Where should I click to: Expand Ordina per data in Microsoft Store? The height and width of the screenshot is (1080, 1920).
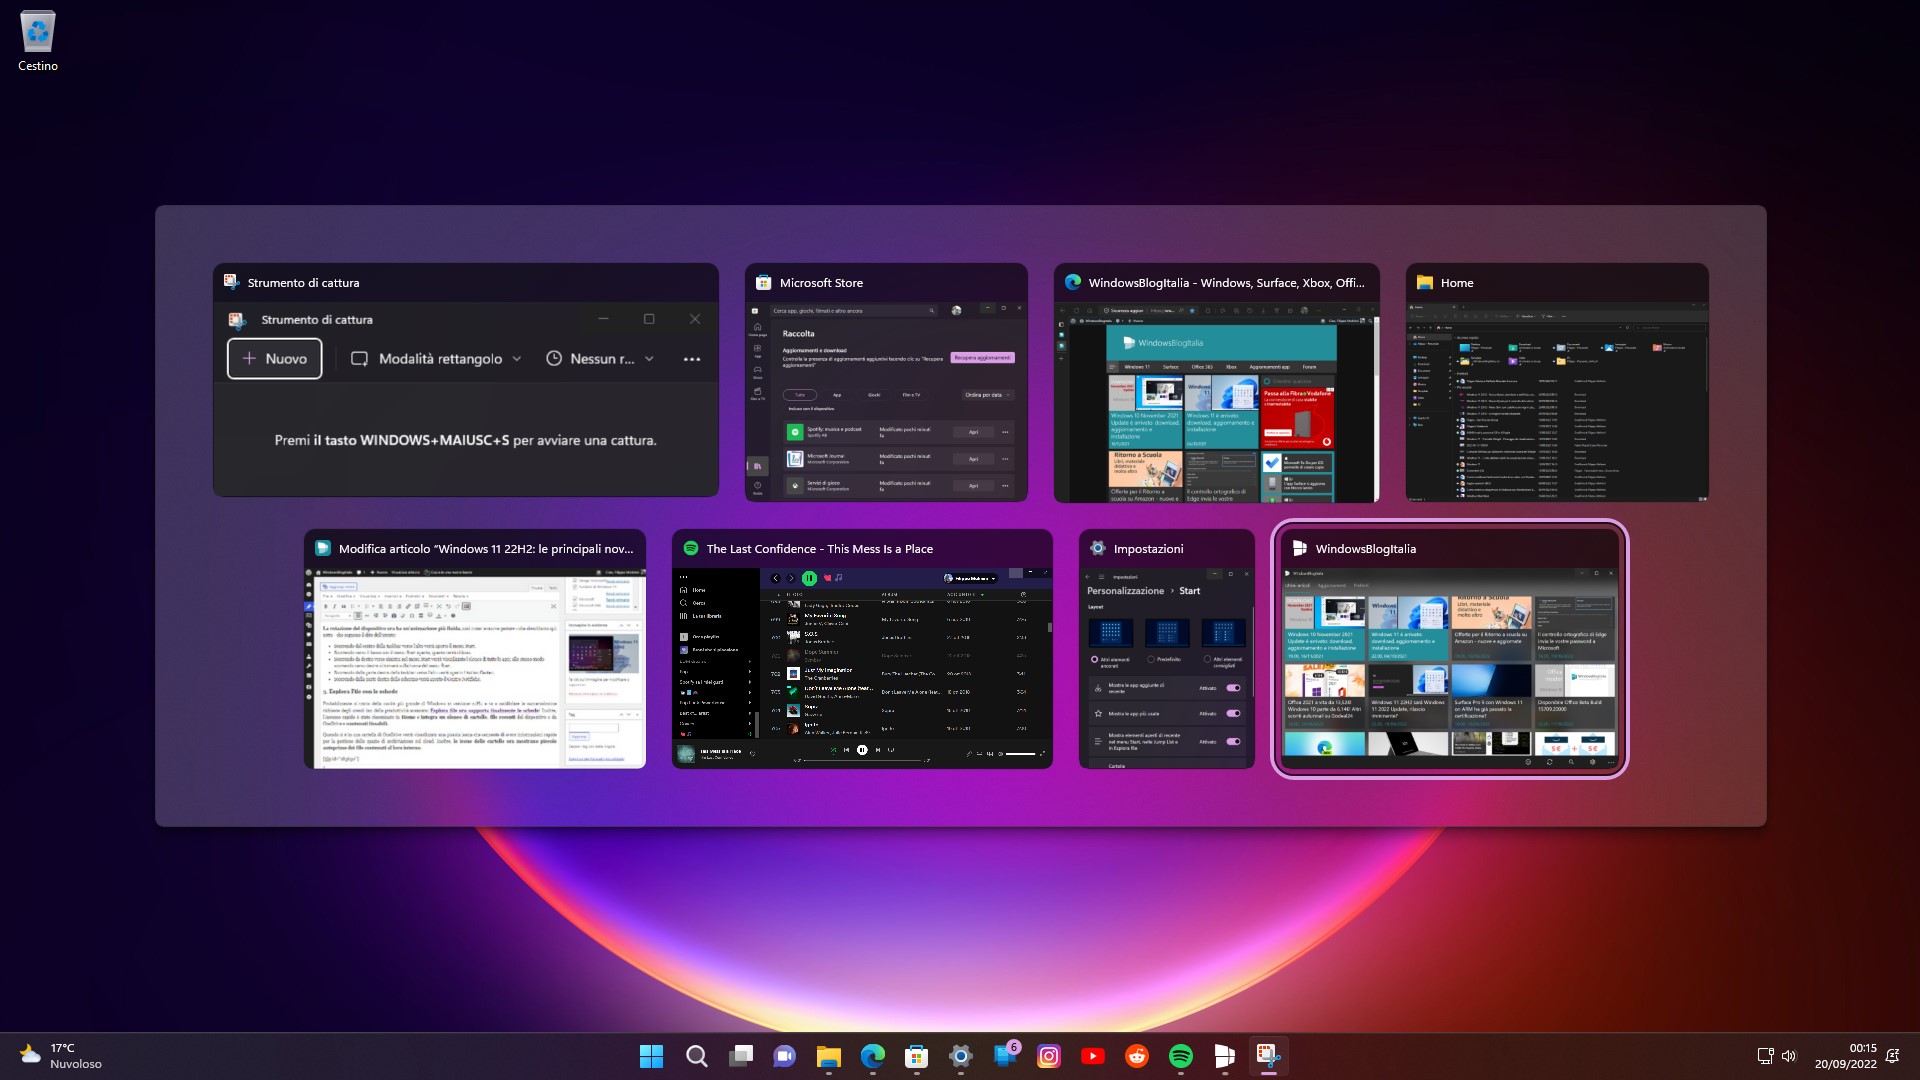988,395
